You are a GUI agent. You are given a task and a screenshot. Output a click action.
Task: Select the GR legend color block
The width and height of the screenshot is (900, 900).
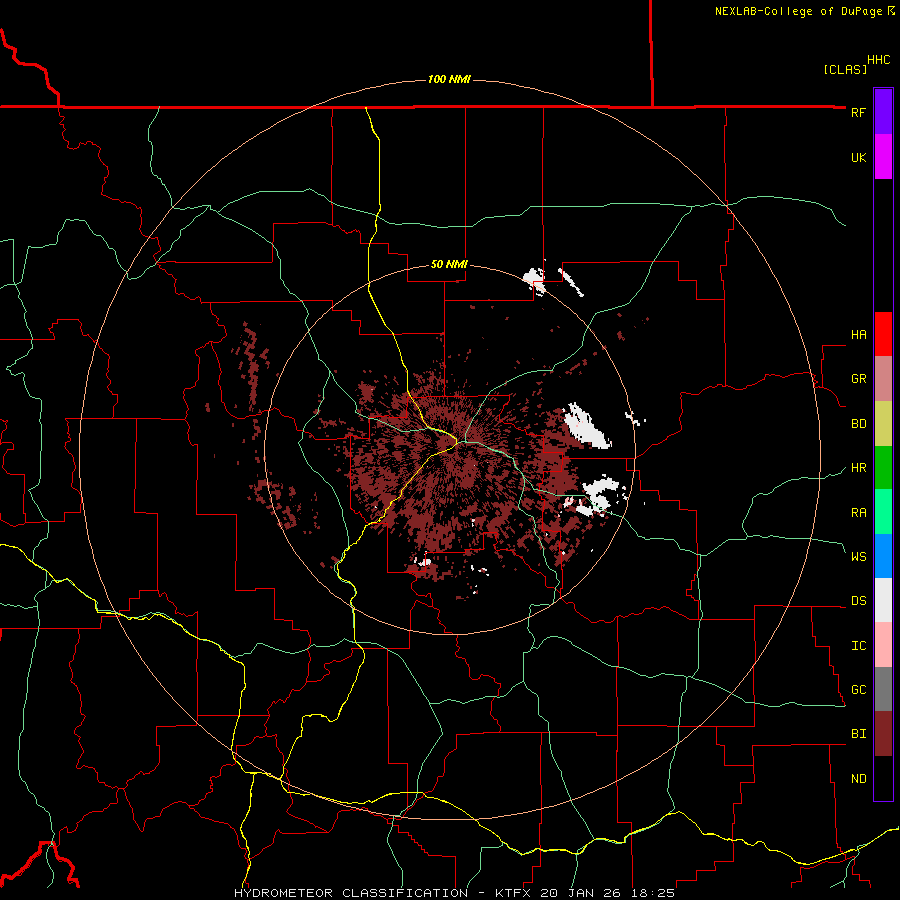tap(883, 379)
